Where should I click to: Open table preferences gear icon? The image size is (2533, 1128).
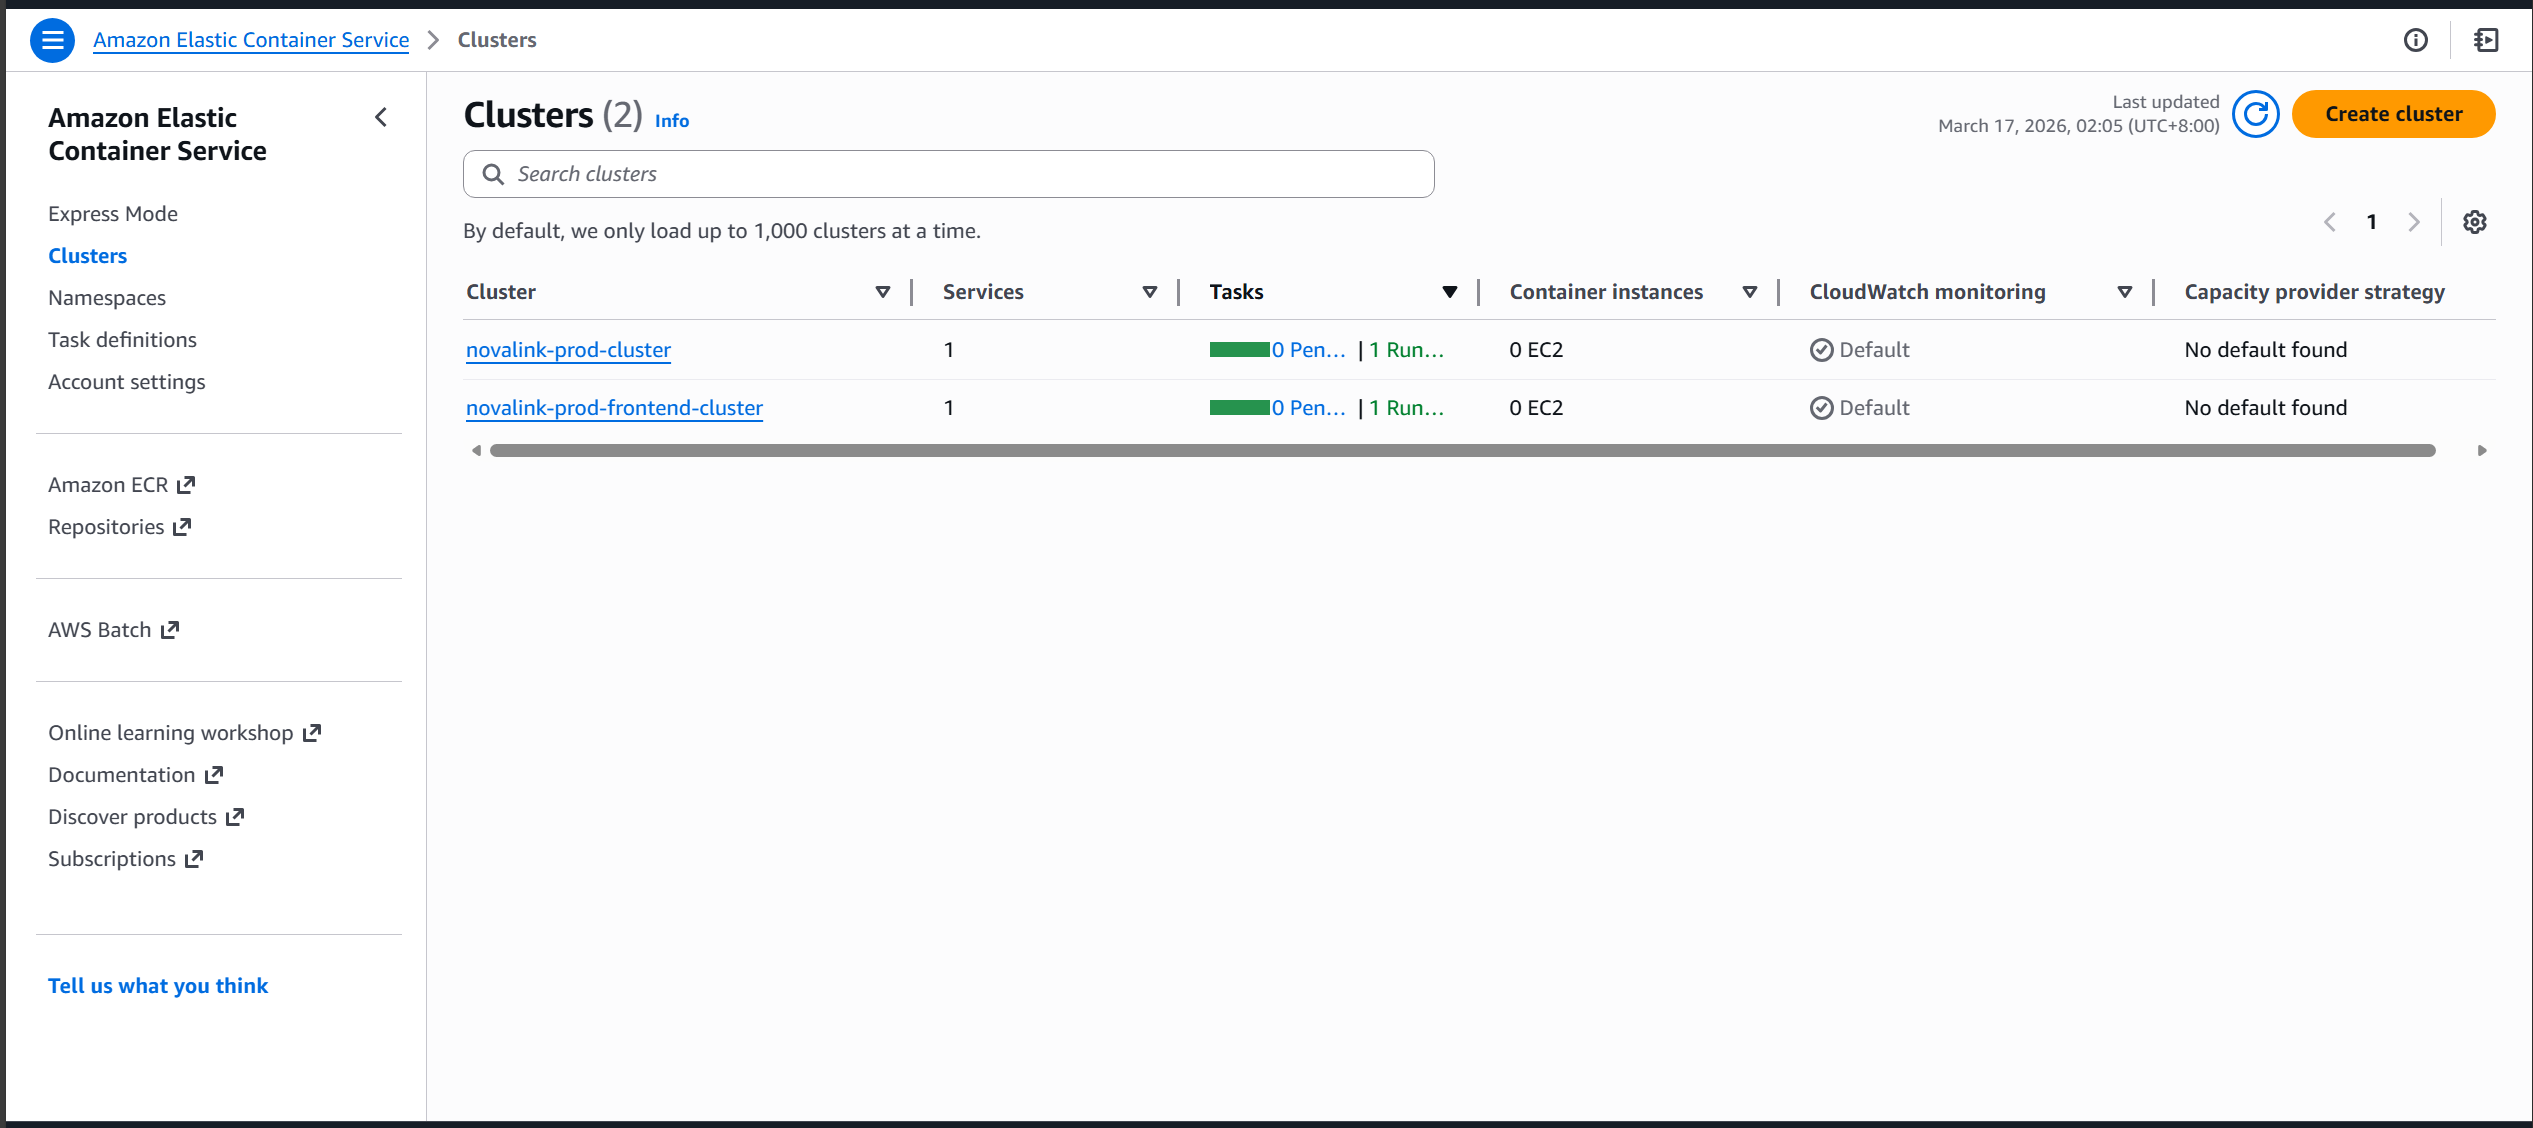2474,222
